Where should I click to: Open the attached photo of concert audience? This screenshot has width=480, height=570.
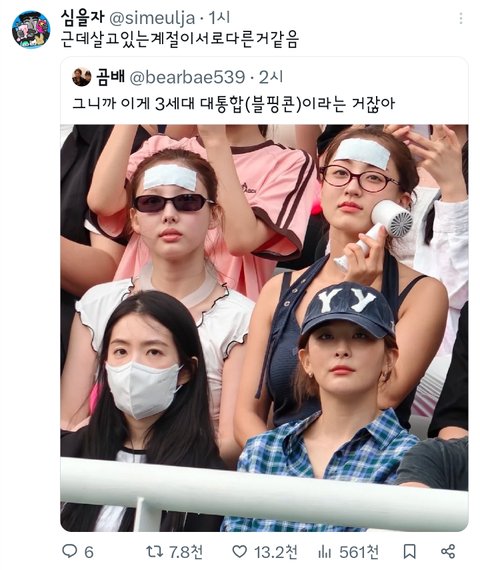[264, 328]
